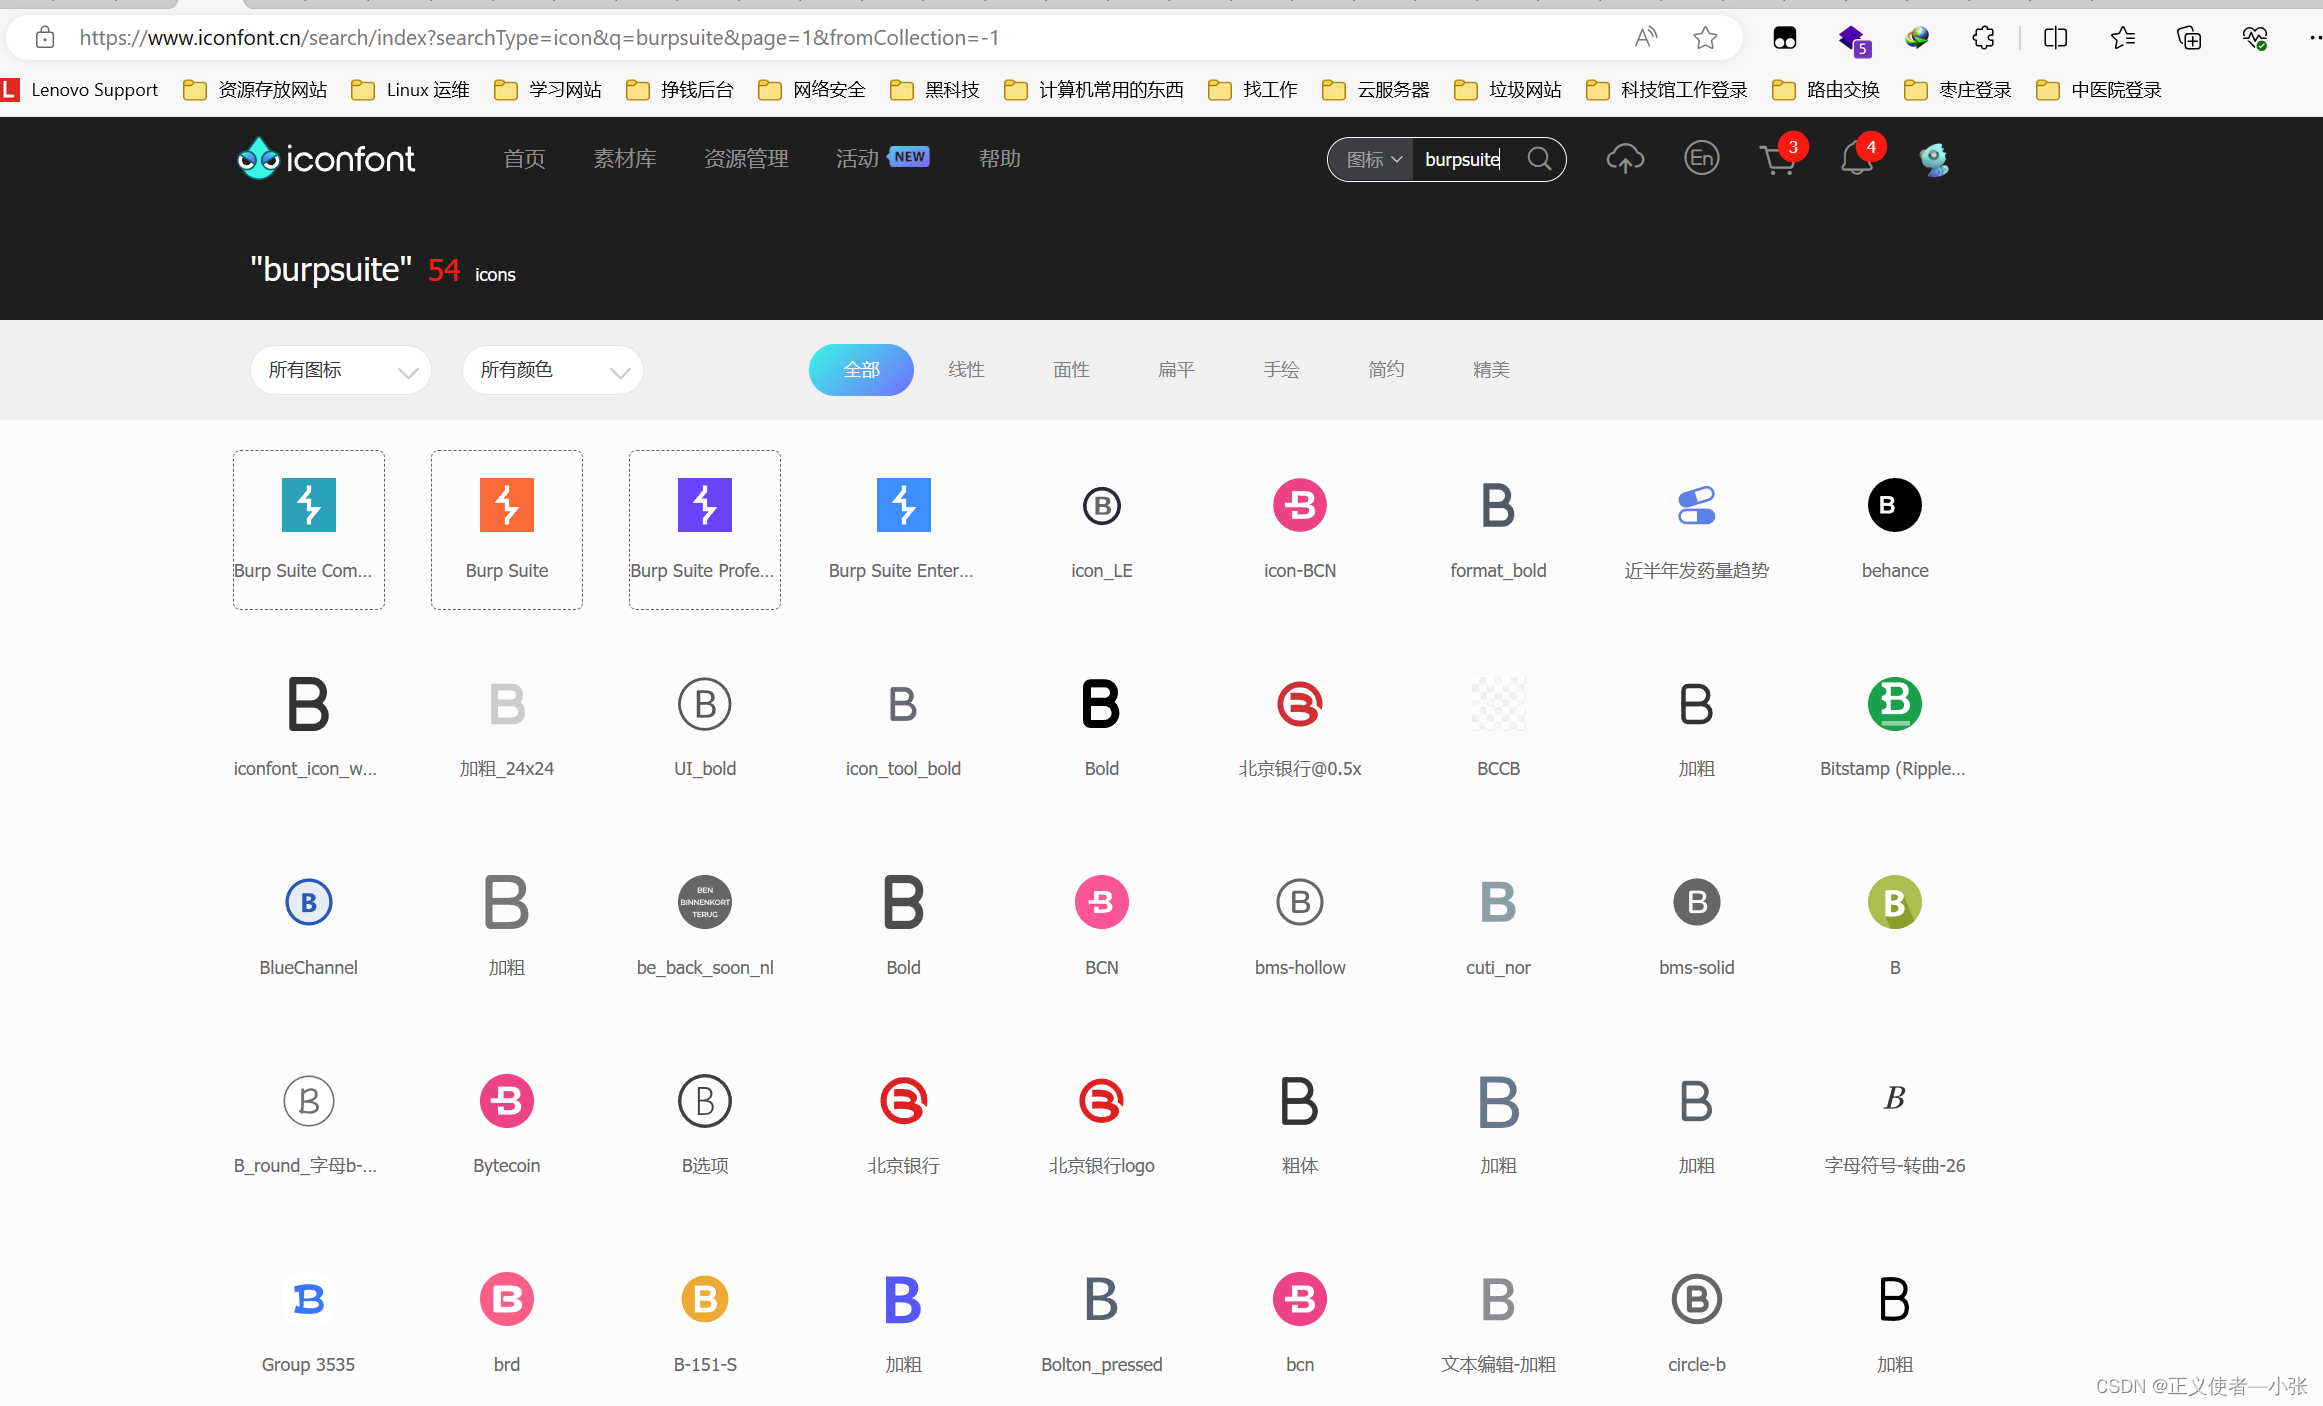Open the format_bold icon
This screenshot has height=1406, width=2323.
tap(1498, 505)
